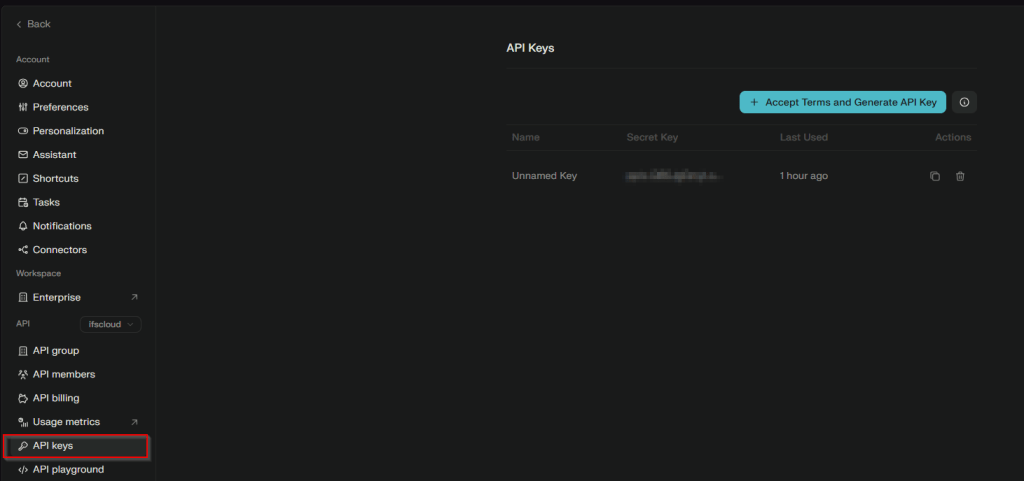Copy the Unnamed Key secret
This screenshot has height=481, width=1024.
(935, 176)
